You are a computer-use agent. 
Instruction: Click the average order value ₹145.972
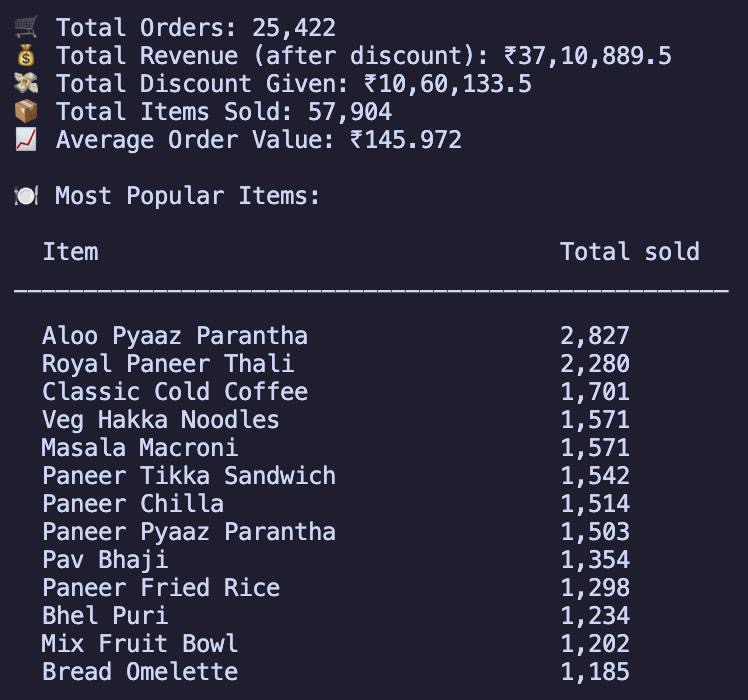(x=406, y=140)
